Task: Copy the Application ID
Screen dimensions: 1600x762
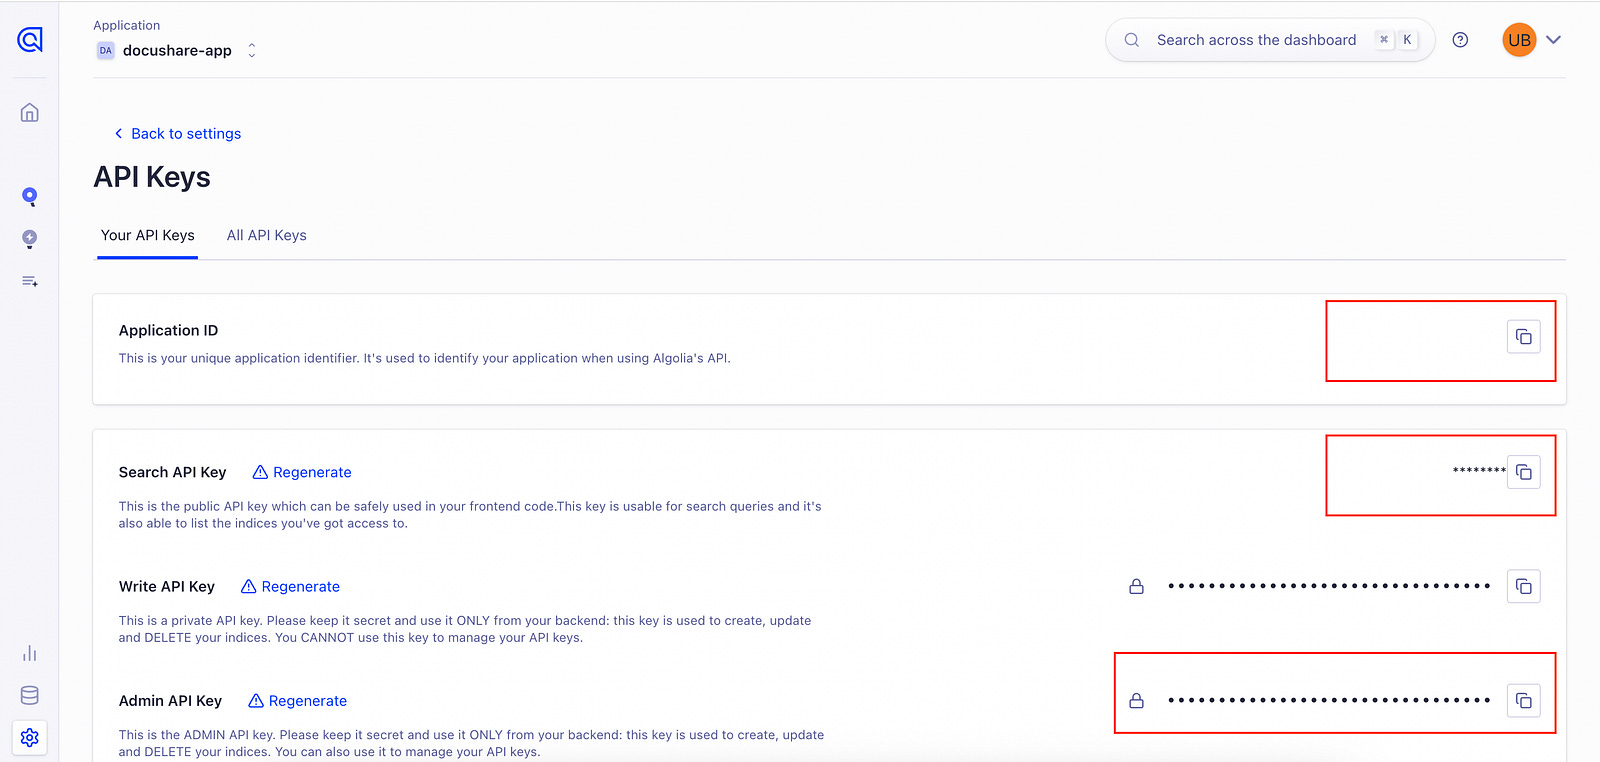Action: click(1523, 337)
